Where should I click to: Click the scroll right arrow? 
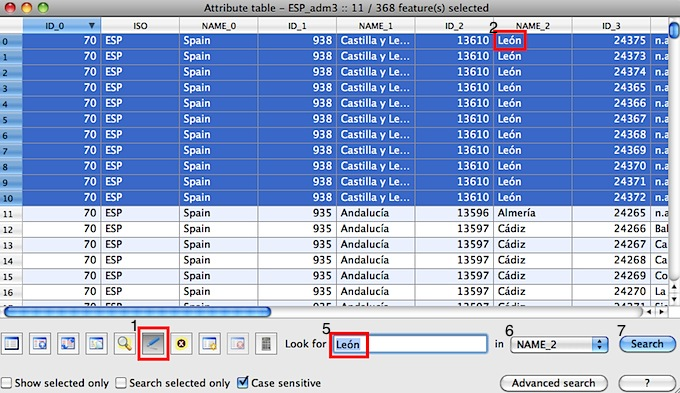(661, 311)
